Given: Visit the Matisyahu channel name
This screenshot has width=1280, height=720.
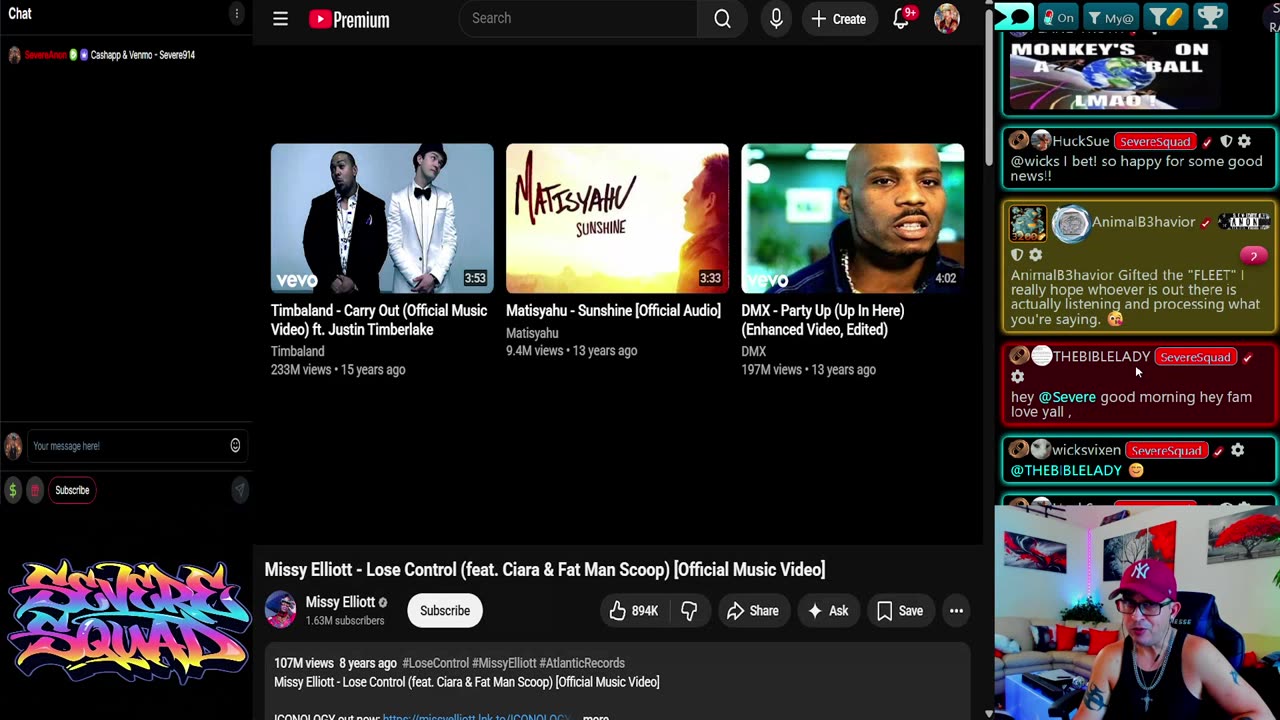Looking at the screenshot, I should coord(532,333).
